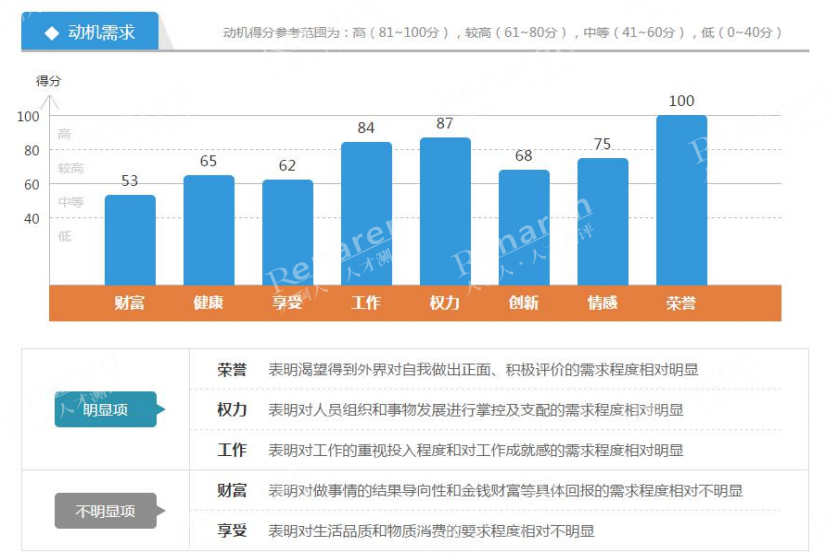Click the 动机需求 section header tab
The width and height of the screenshot is (838, 559).
coord(90,32)
